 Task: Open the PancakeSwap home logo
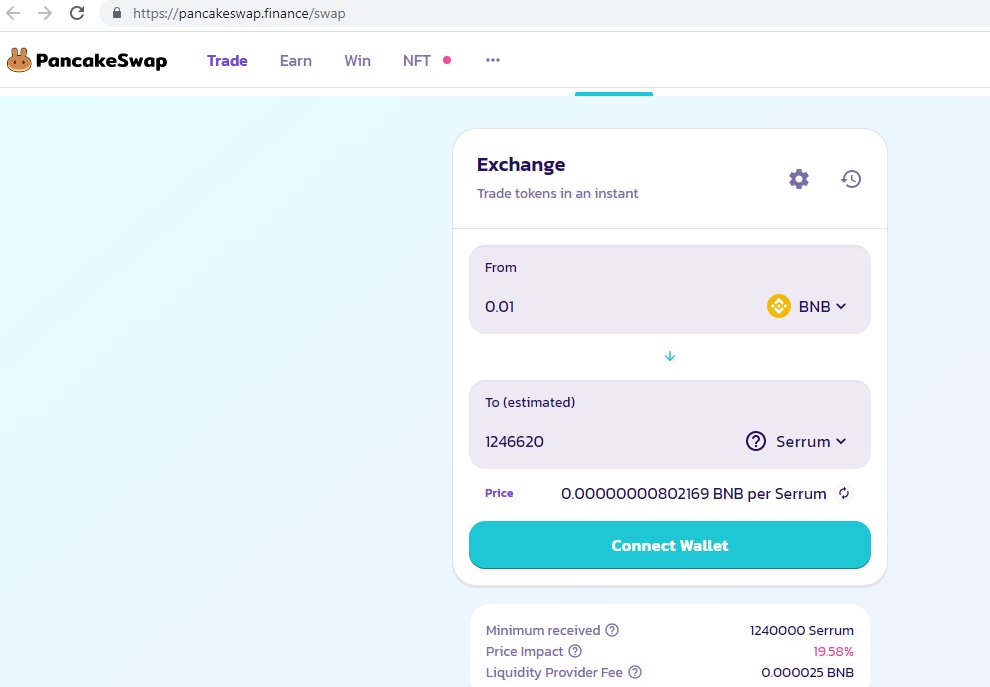pos(87,61)
